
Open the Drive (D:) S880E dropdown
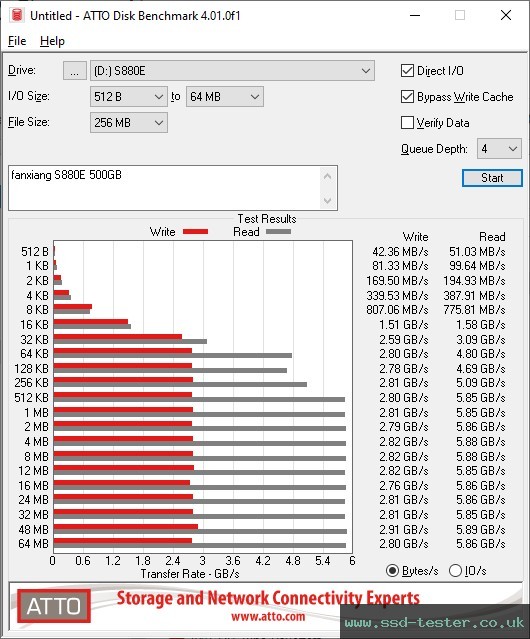[x=232, y=71]
